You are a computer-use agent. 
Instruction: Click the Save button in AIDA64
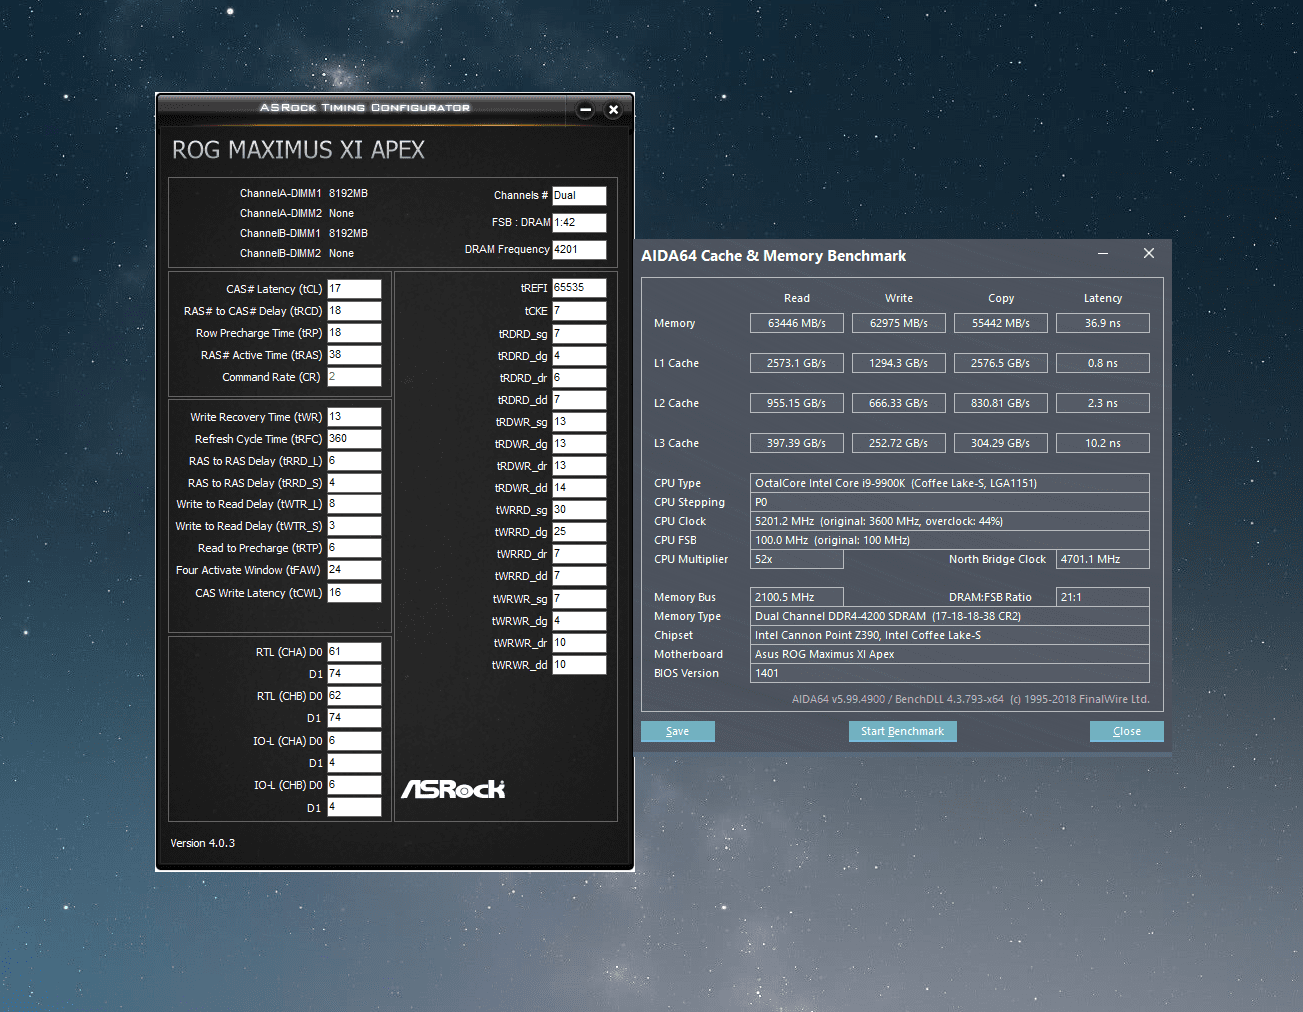click(x=678, y=731)
